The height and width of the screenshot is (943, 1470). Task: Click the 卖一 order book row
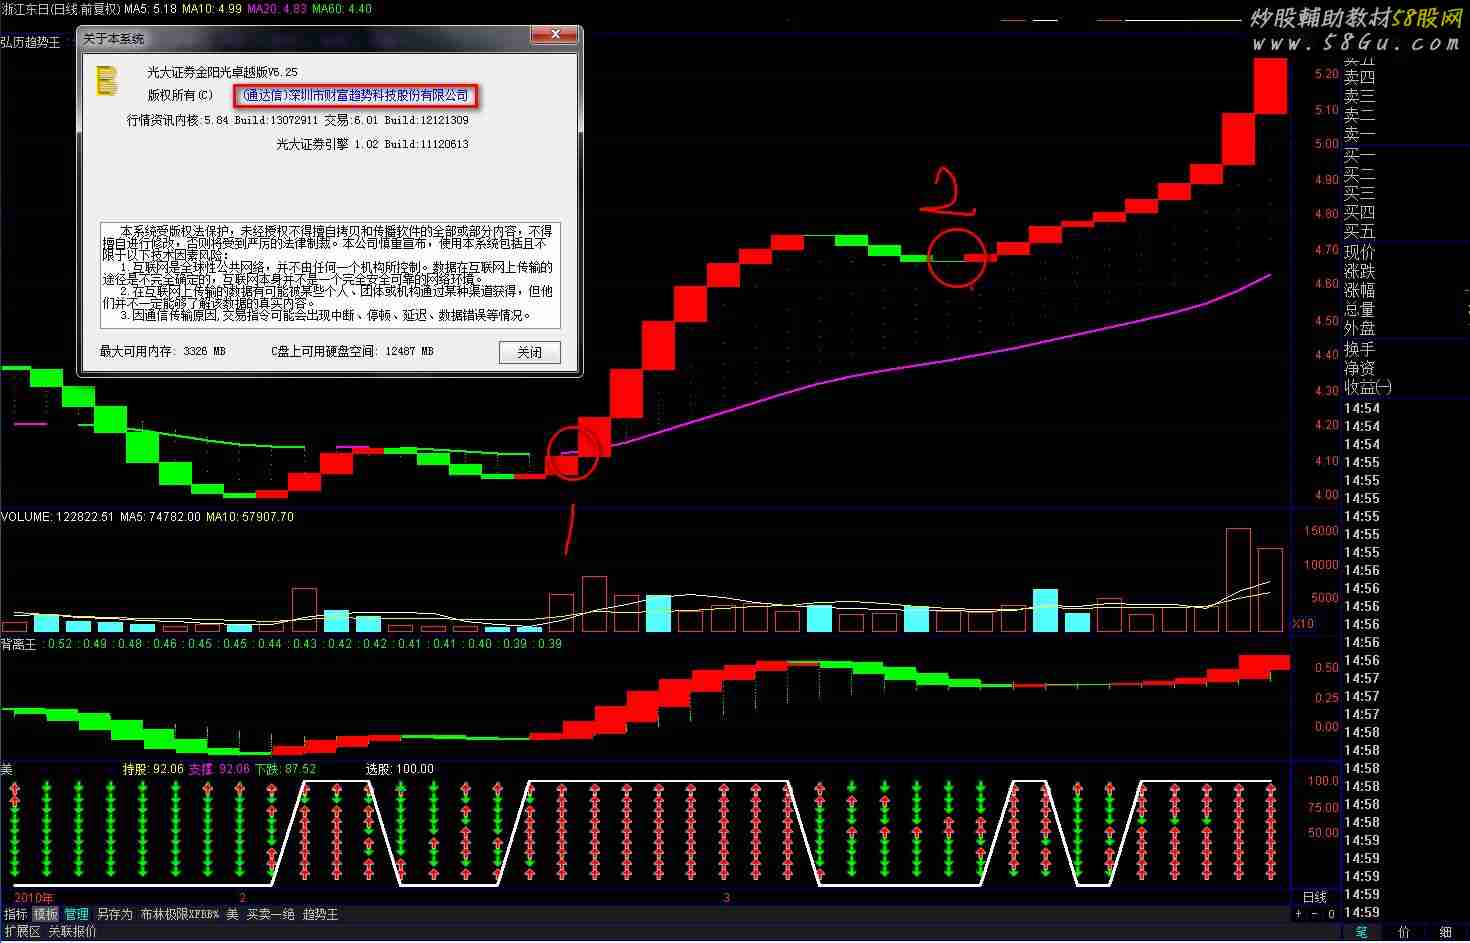[1359, 134]
